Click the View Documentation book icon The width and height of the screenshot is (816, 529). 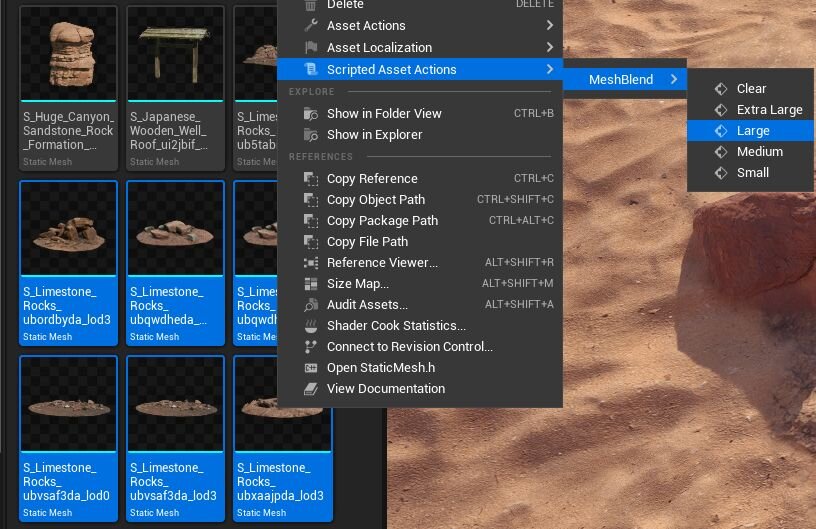coord(311,389)
